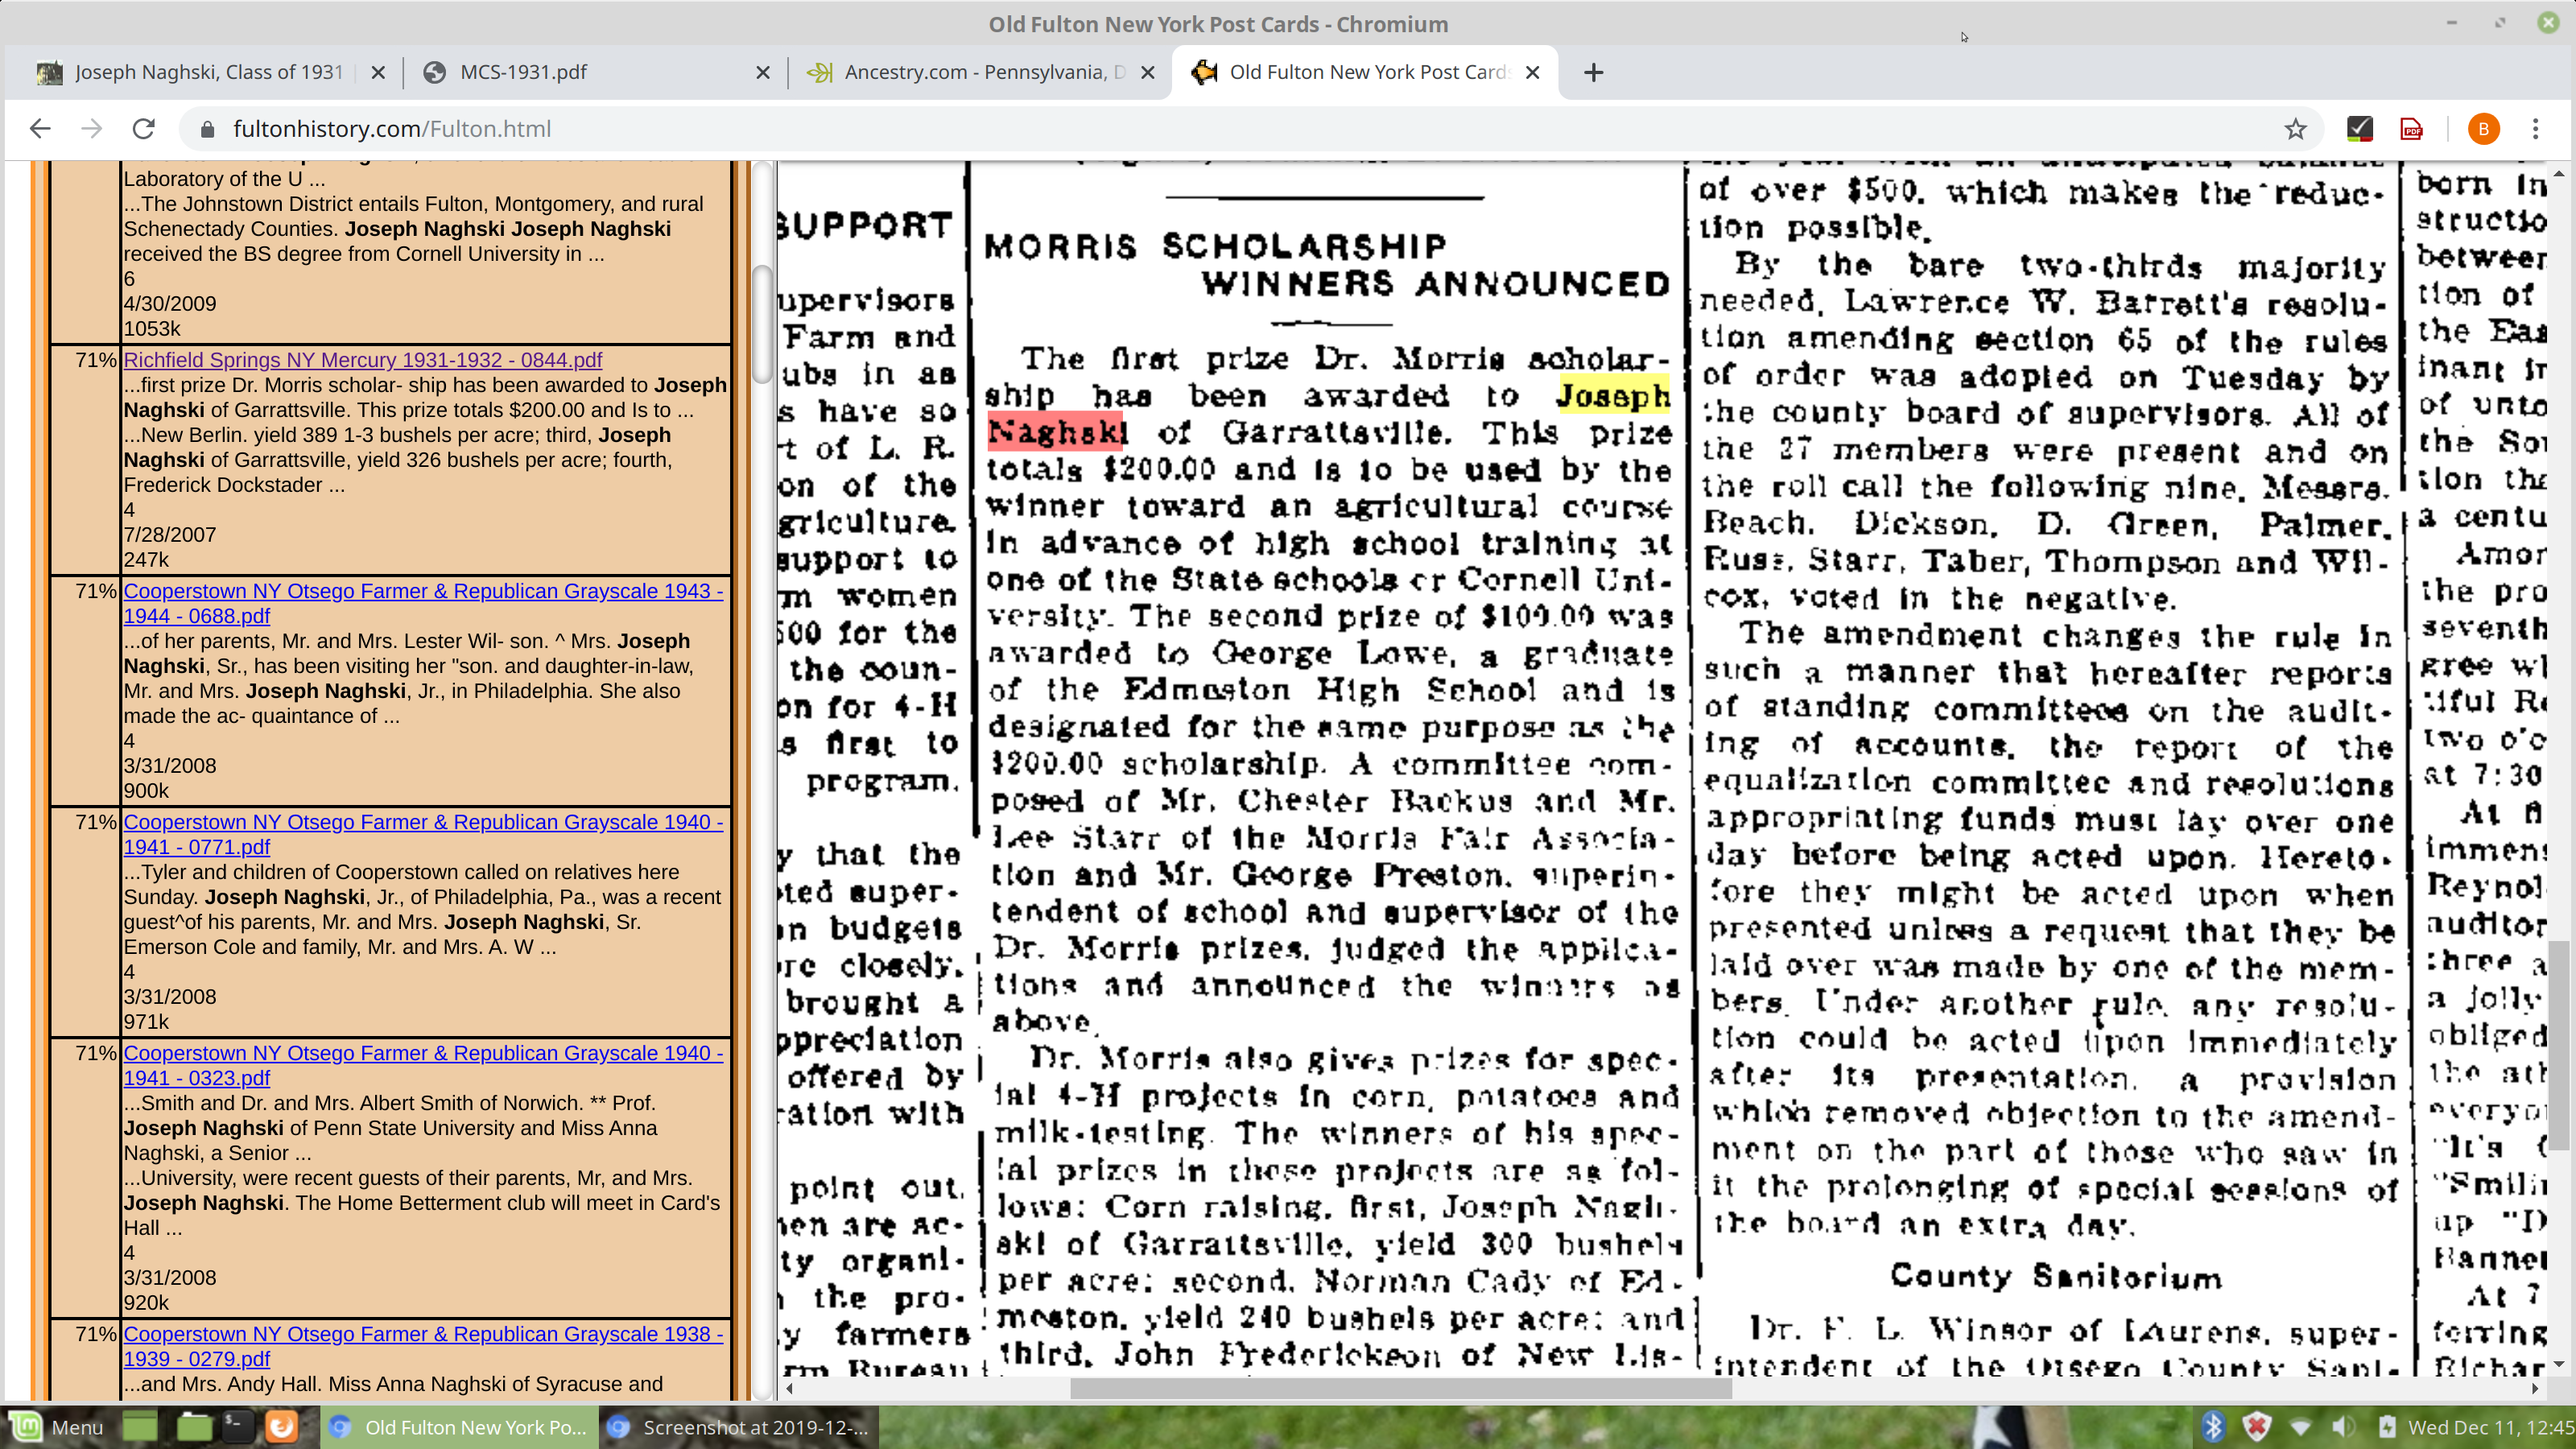Reload the Fulton History page
Screen dimensions: 2576x1449
144,129
